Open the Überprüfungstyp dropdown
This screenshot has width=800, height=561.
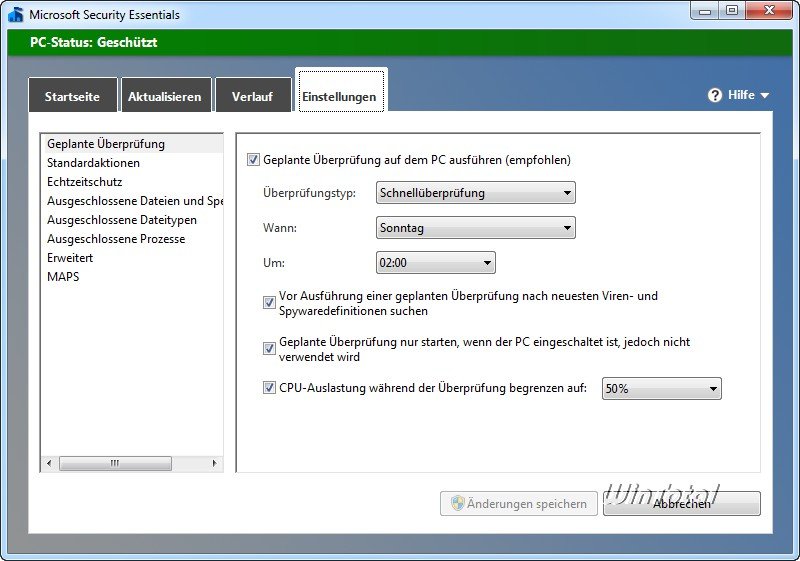coord(476,193)
